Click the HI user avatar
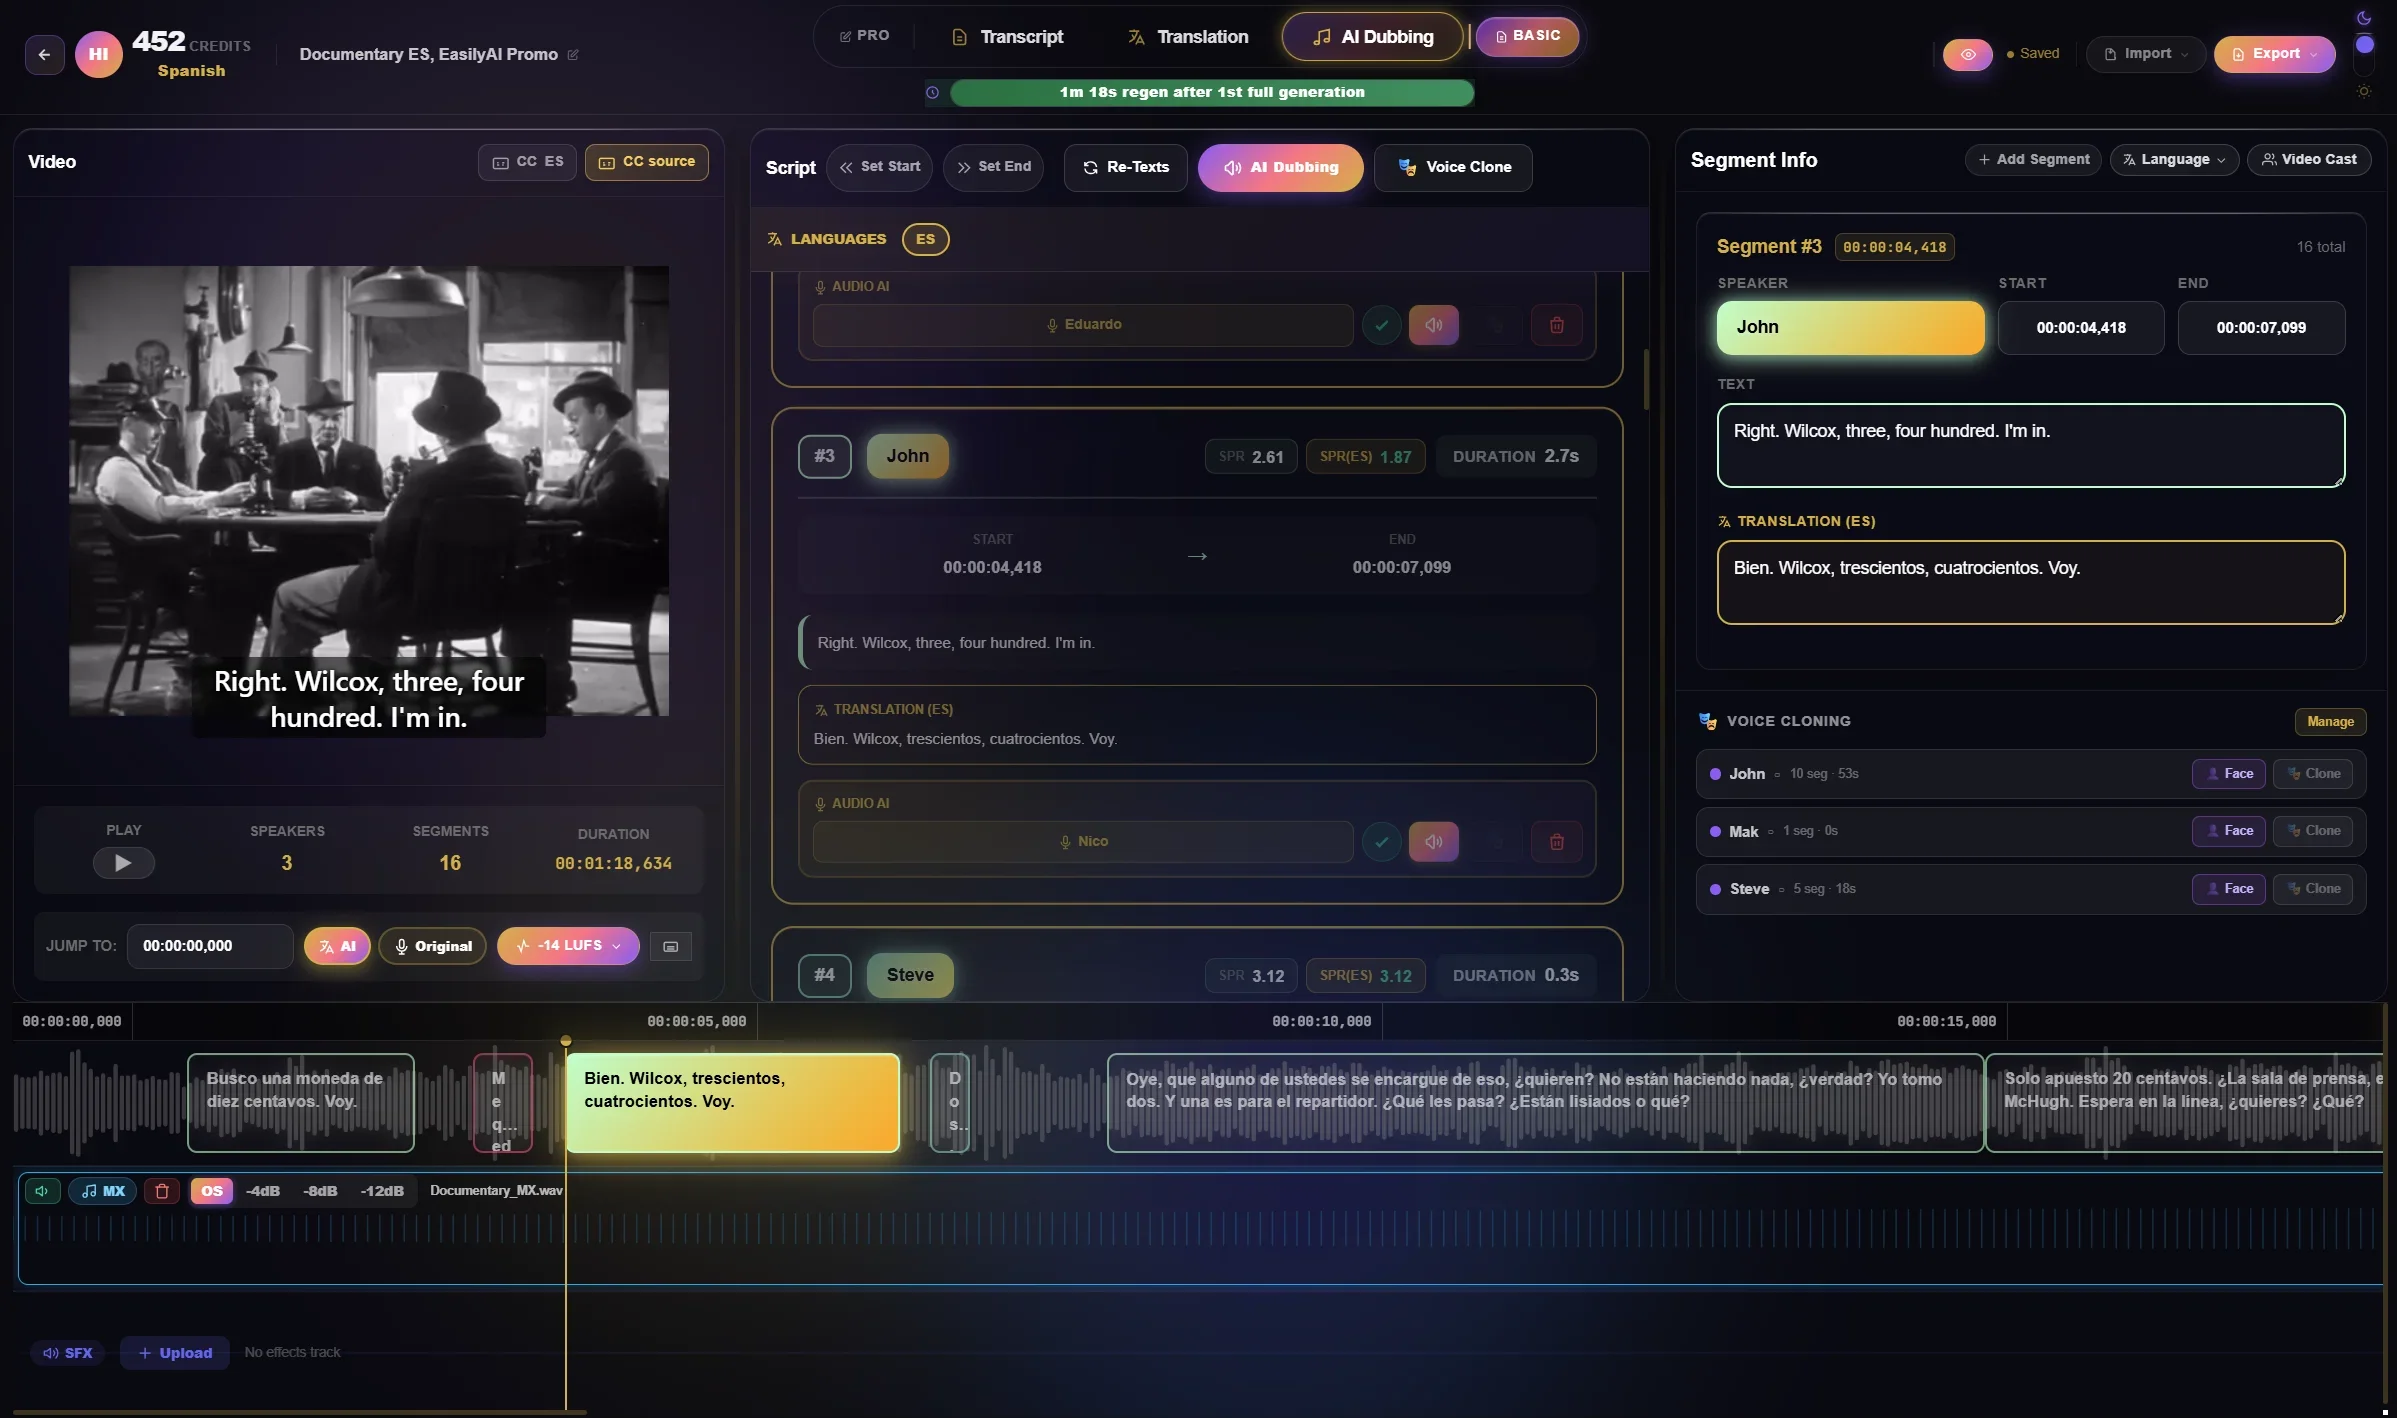Viewport: 2397px width, 1418px height. [98, 55]
